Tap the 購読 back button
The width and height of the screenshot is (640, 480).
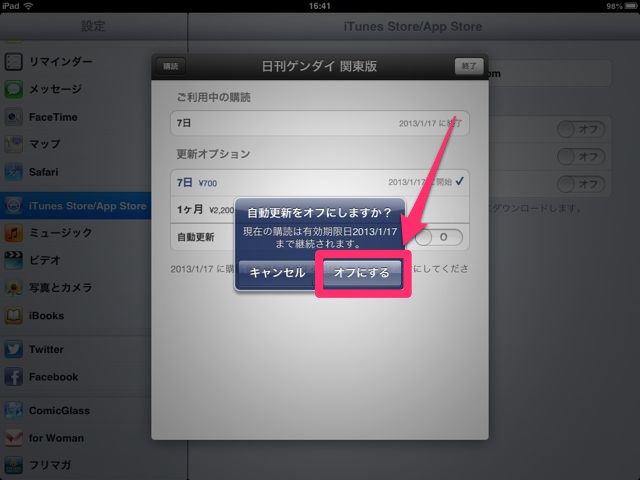171,66
